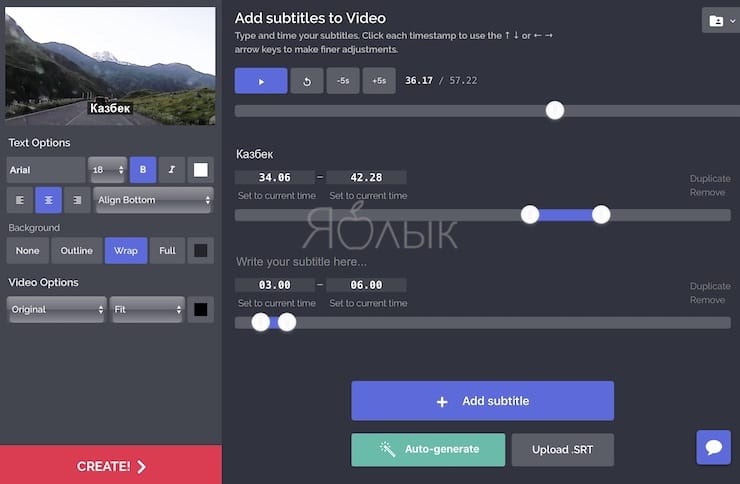Skip back five seconds
Image resolution: width=740 pixels, height=484 pixels.
[x=343, y=81]
